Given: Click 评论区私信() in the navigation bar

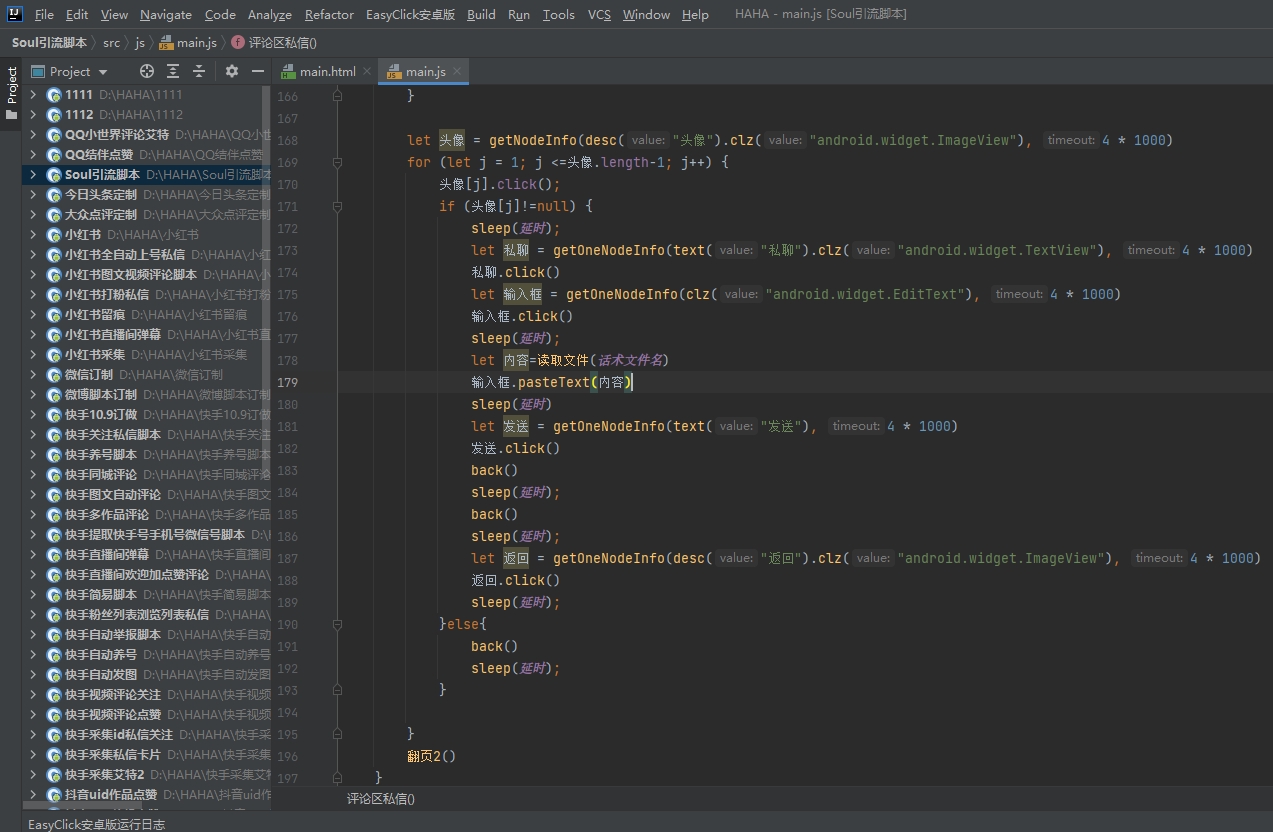Looking at the screenshot, I should point(274,43).
